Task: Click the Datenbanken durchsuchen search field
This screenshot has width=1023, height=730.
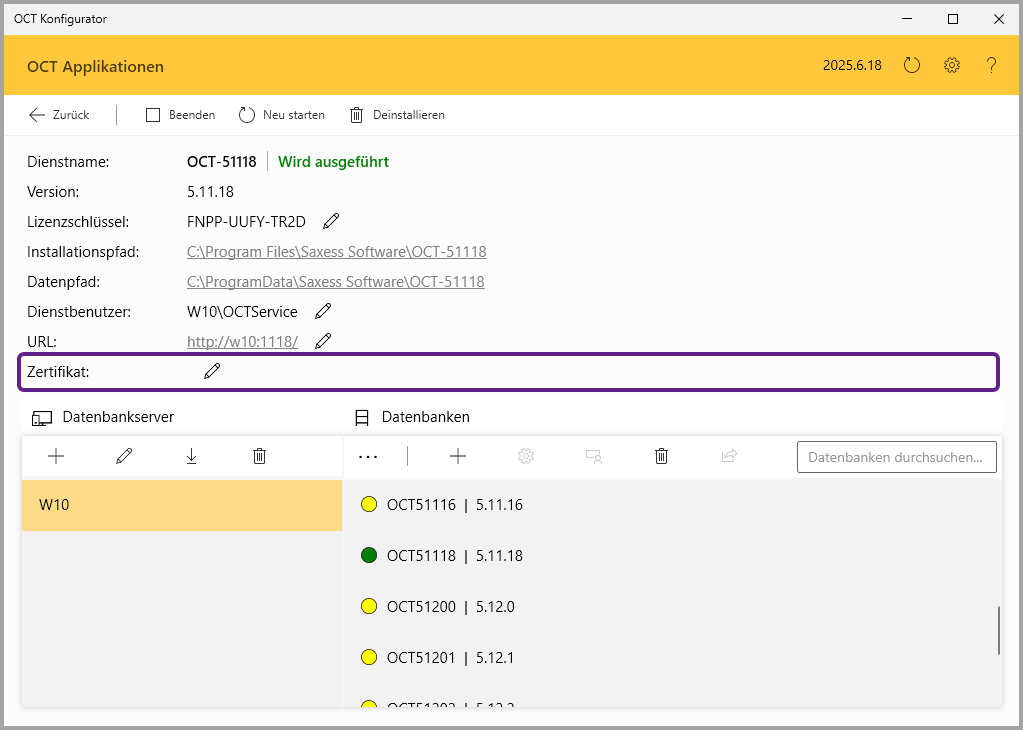Action: tap(896, 457)
